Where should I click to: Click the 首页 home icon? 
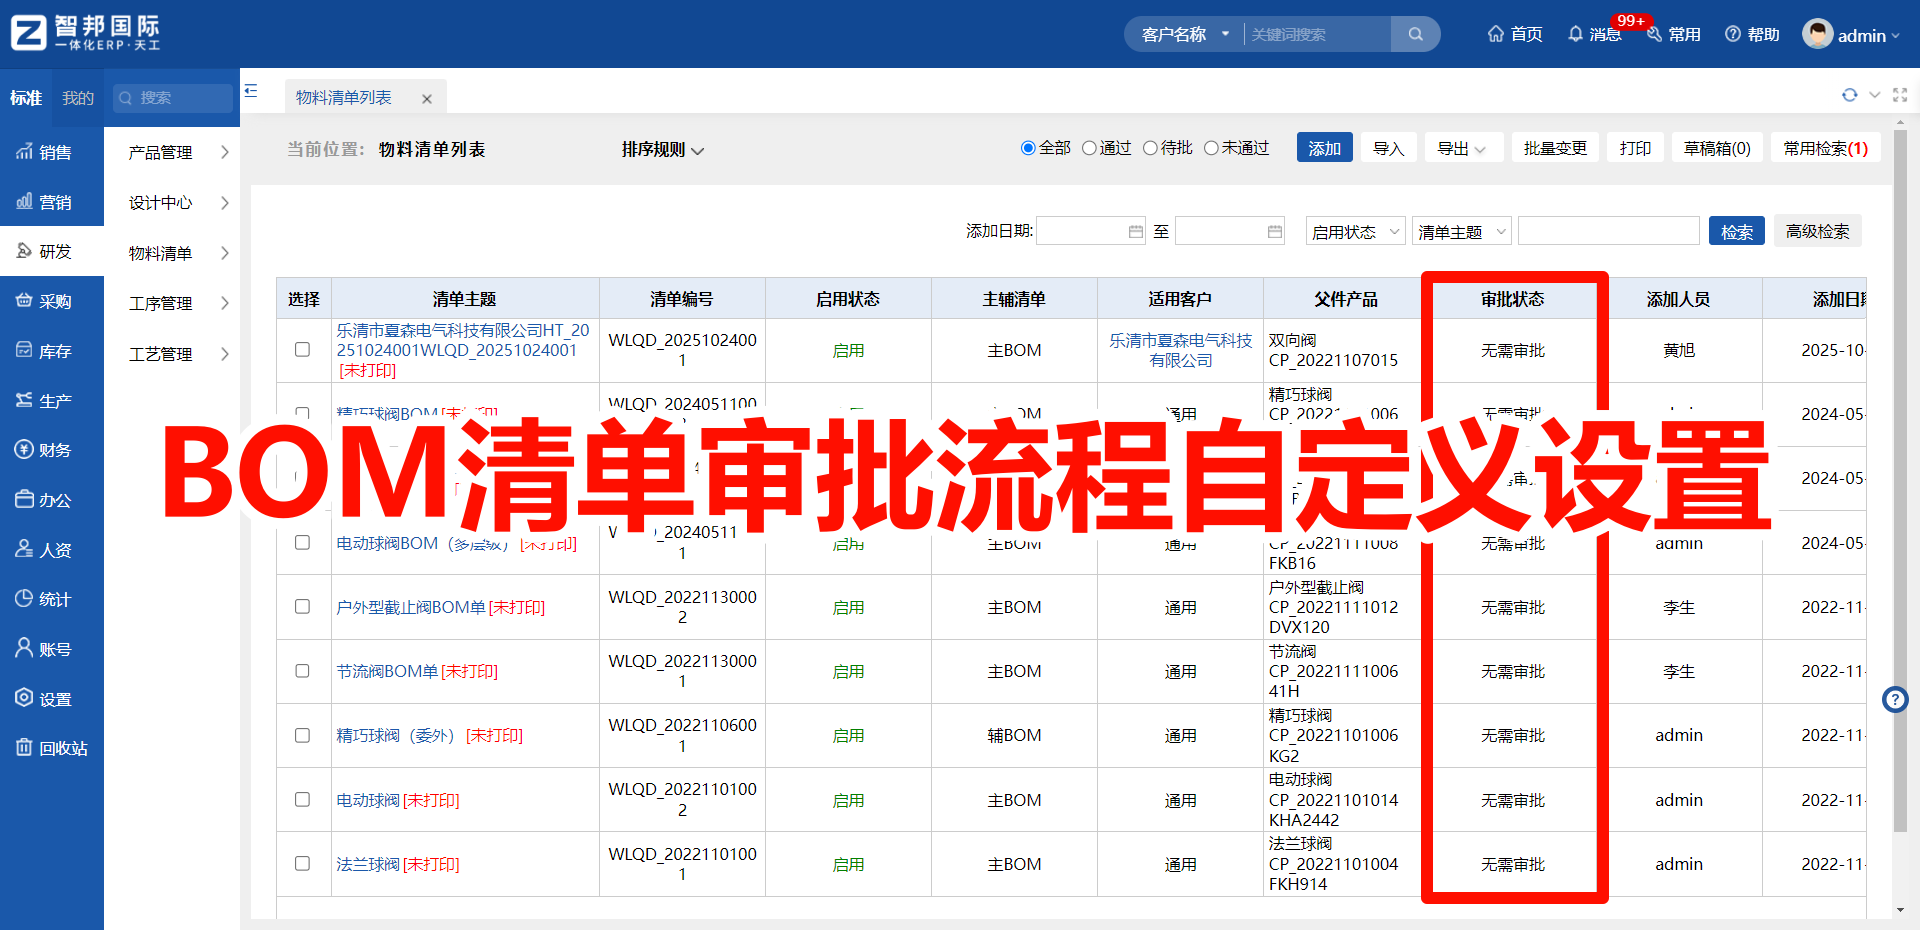point(1513,33)
